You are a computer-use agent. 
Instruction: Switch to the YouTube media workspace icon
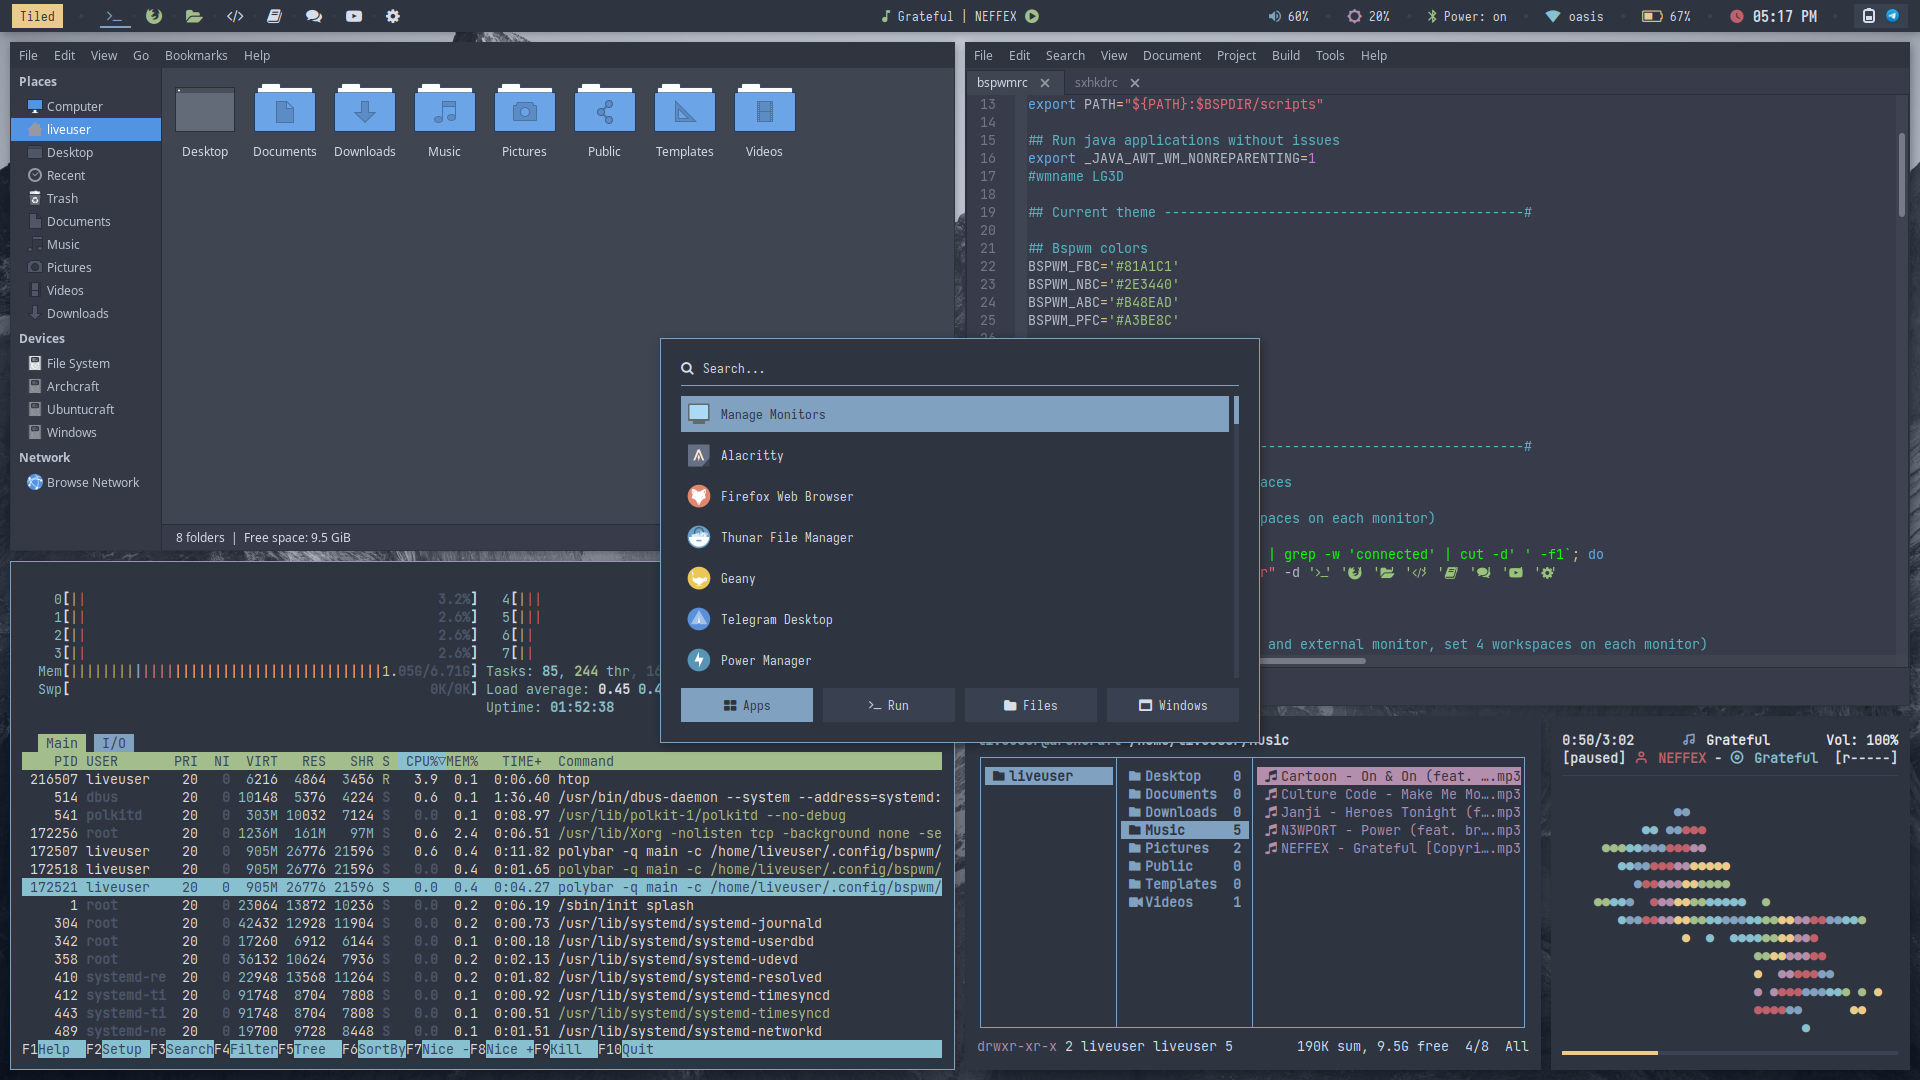click(354, 16)
